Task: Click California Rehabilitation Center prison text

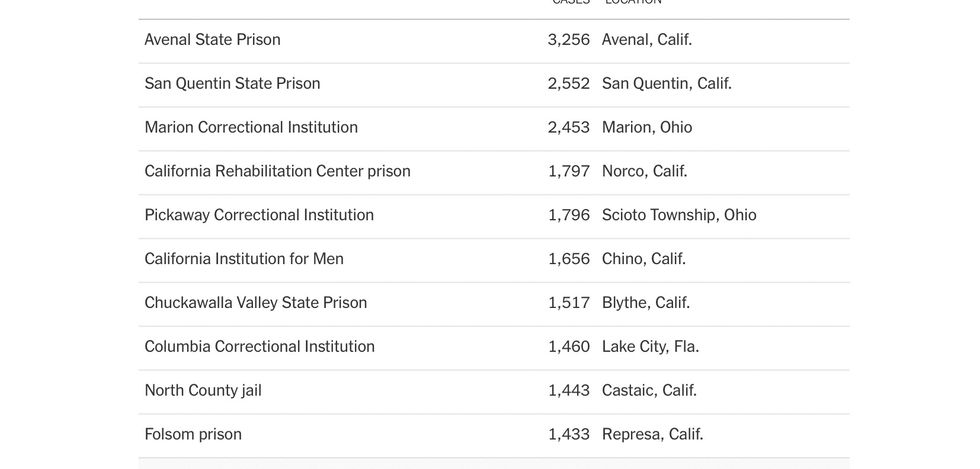Action: (x=278, y=171)
